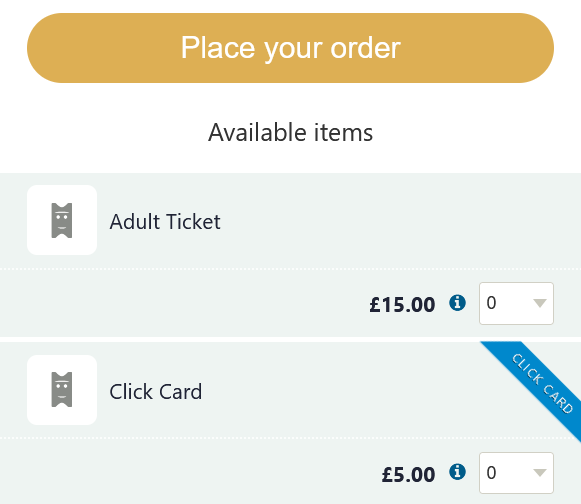Open Adult Ticket quantity dropdown
Viewport: 581px width, 504px height.
pos(516,304)
